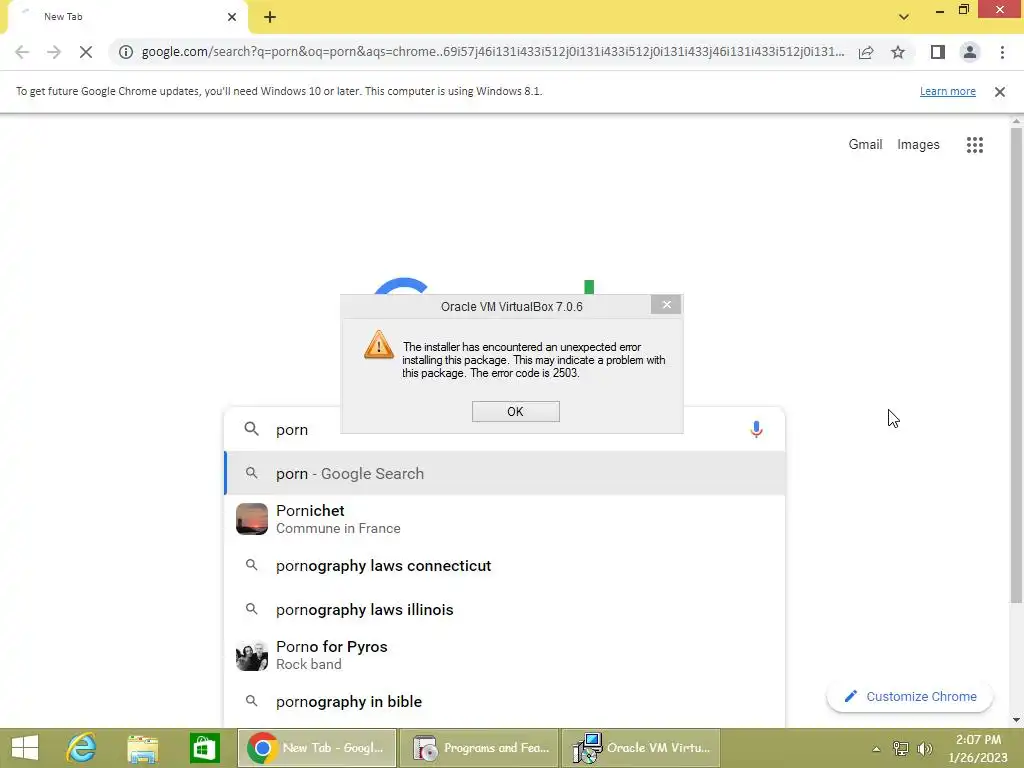Expand the tab search chevron

tap(904, 17)
